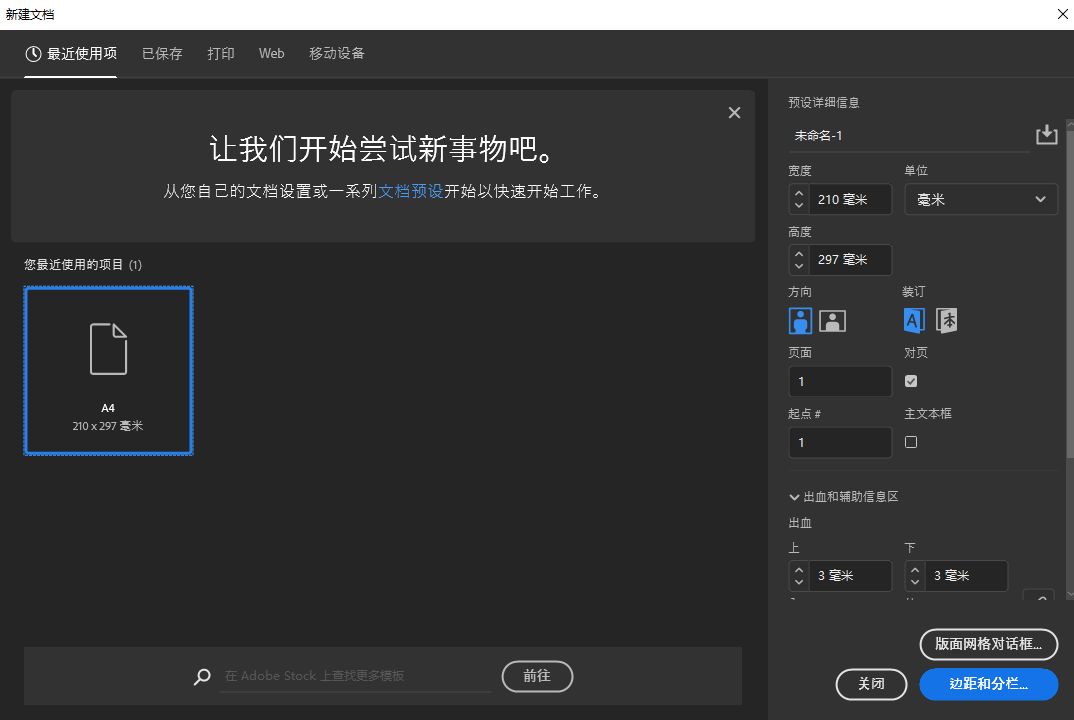Click the save document preset icon
1074x720 pixels.
(1046, 134)
